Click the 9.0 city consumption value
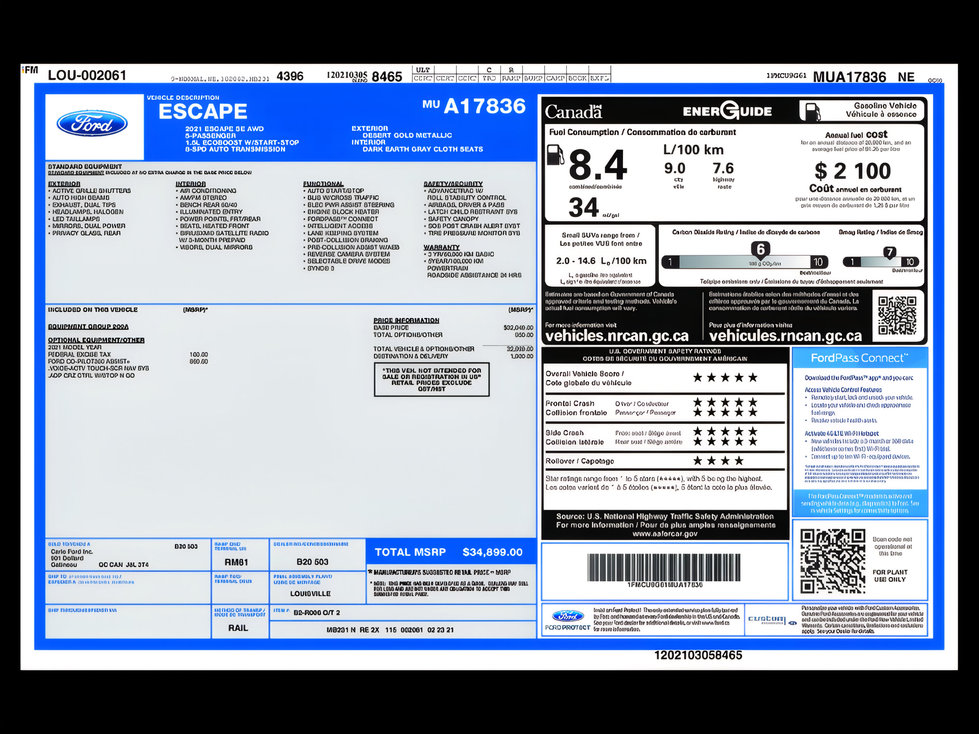The image size is (979, 734). pos(674,169)
